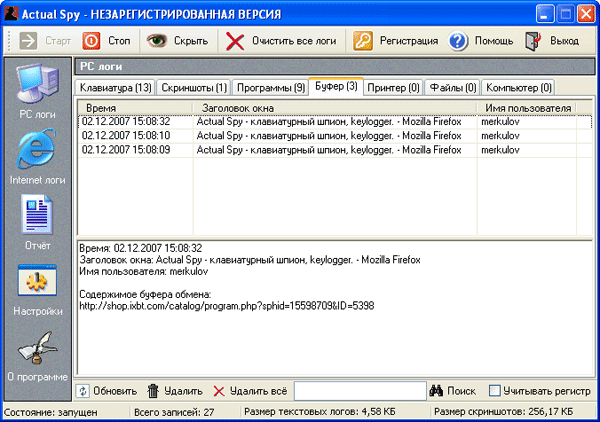600x422 pixels.
Task: Click the Выход button label
Action: point(564,41)
